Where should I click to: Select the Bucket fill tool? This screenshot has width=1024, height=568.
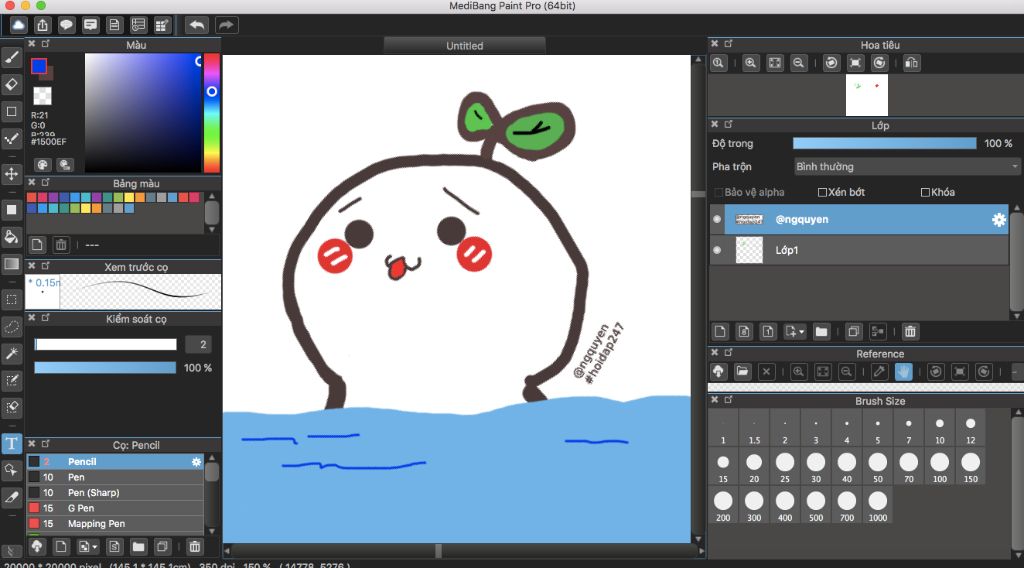(x=11, y=236)
